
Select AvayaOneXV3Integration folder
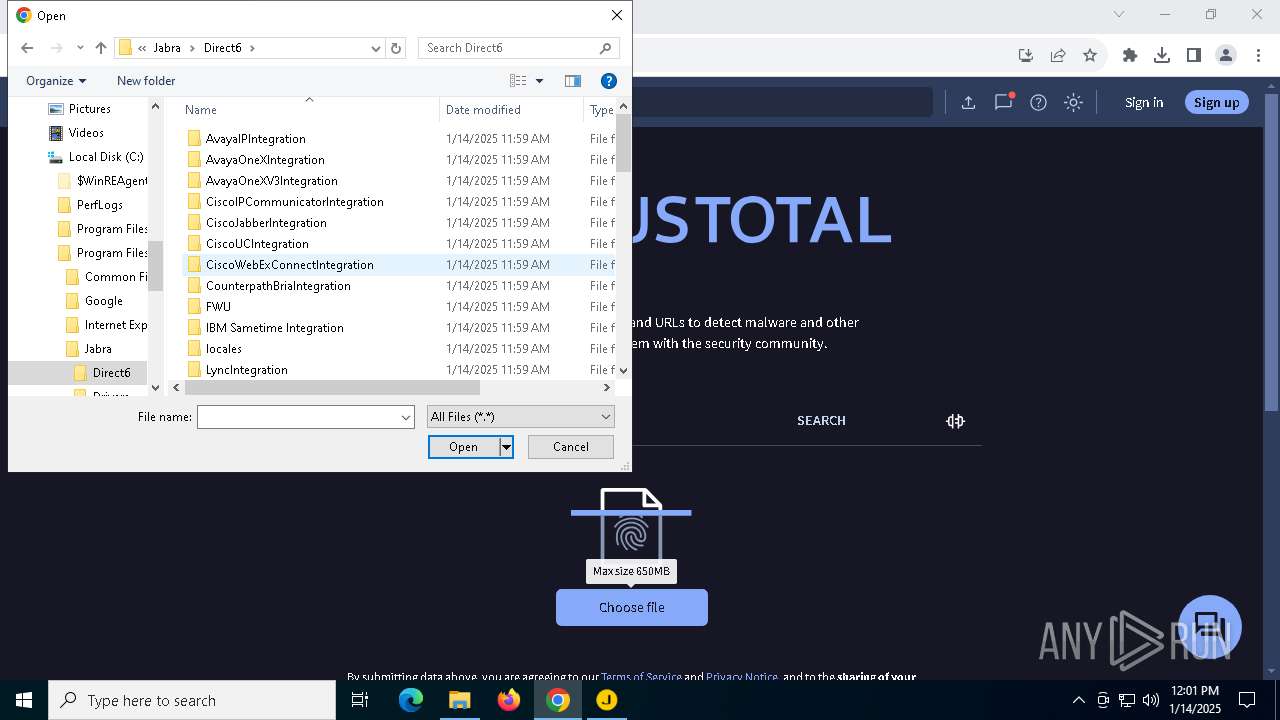pos(271,181)
